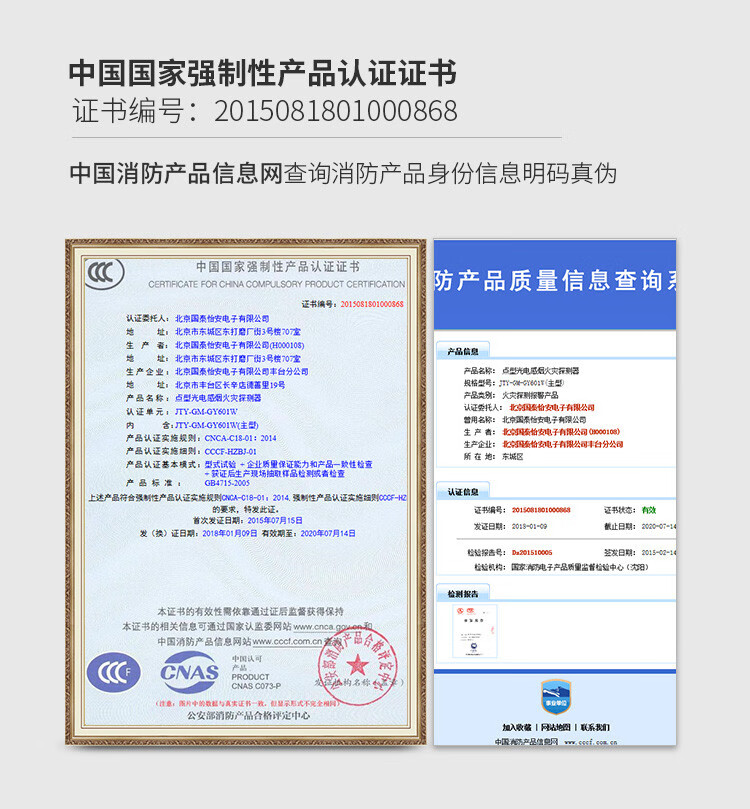Viewport: 750px width, 809px height.
Task: Click 产品名称 点型光电感烟火灾探测器 on certificate
Action: (218, 398)
